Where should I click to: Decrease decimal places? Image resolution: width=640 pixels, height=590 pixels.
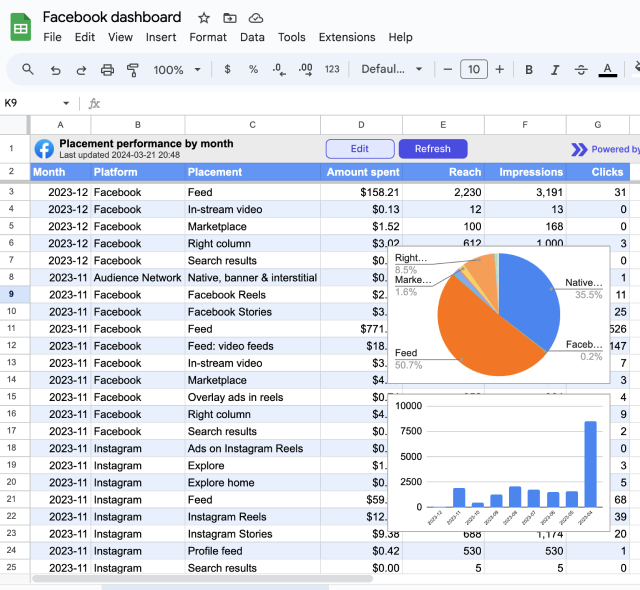pos(279,69)
